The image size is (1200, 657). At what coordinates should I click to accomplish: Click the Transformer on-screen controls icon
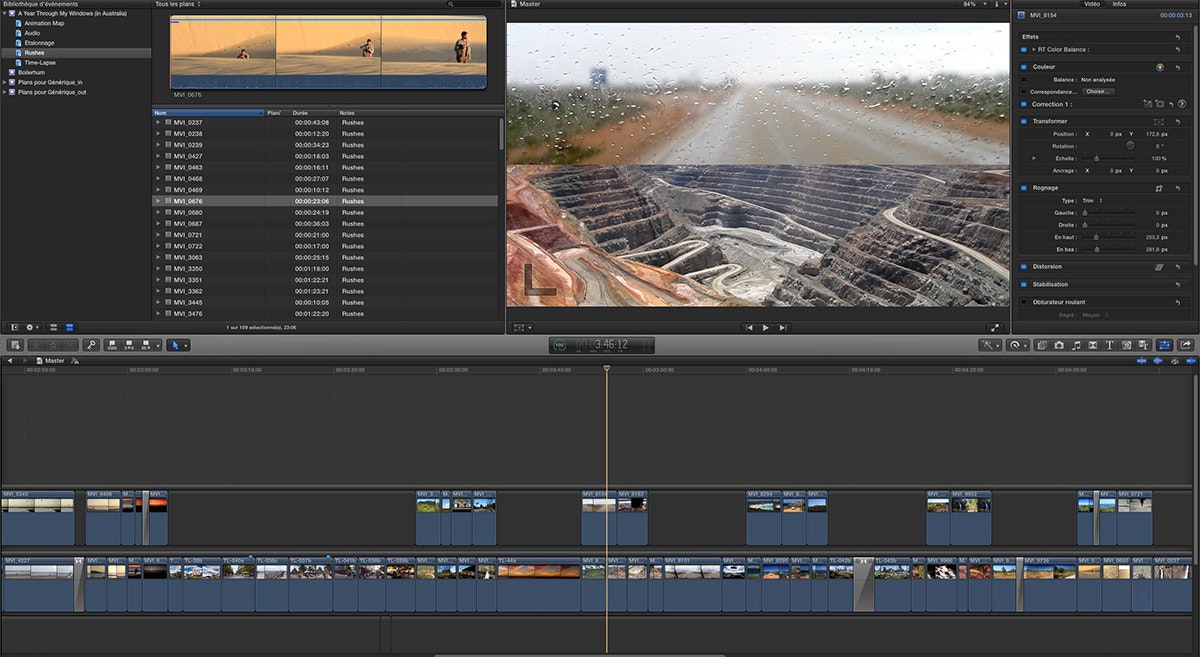1160,121
